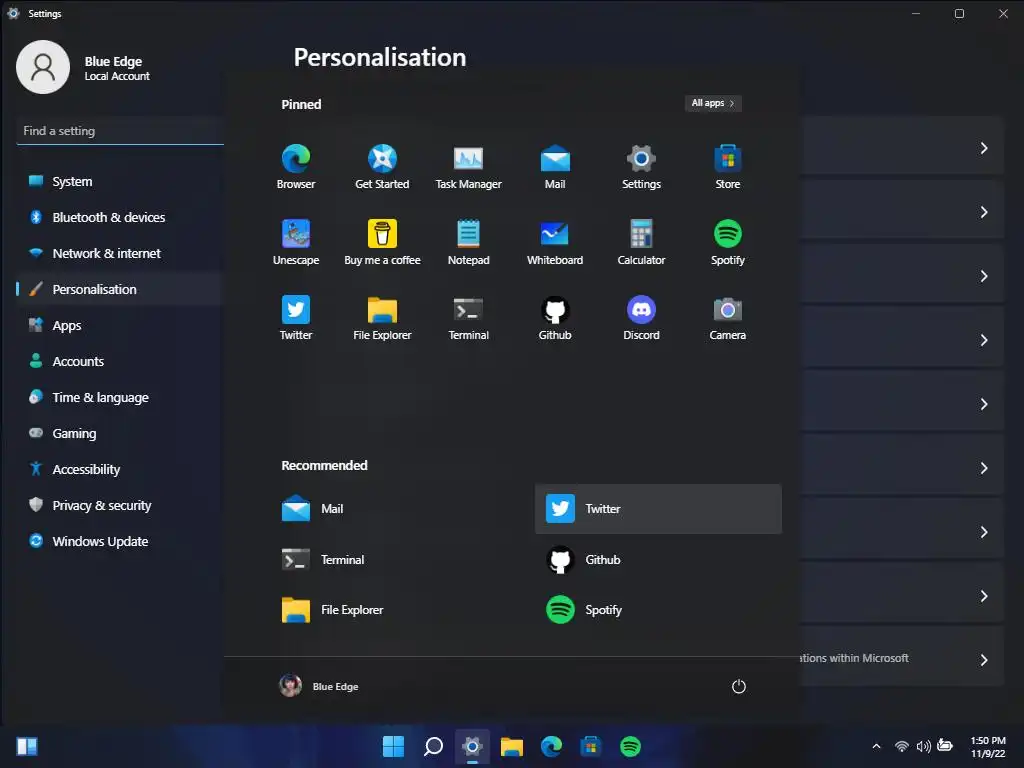Viewport: 1024px width, 768px height.
Task: Open the Store pinned app
Action: pyautogui.click(x=728, y=167)
